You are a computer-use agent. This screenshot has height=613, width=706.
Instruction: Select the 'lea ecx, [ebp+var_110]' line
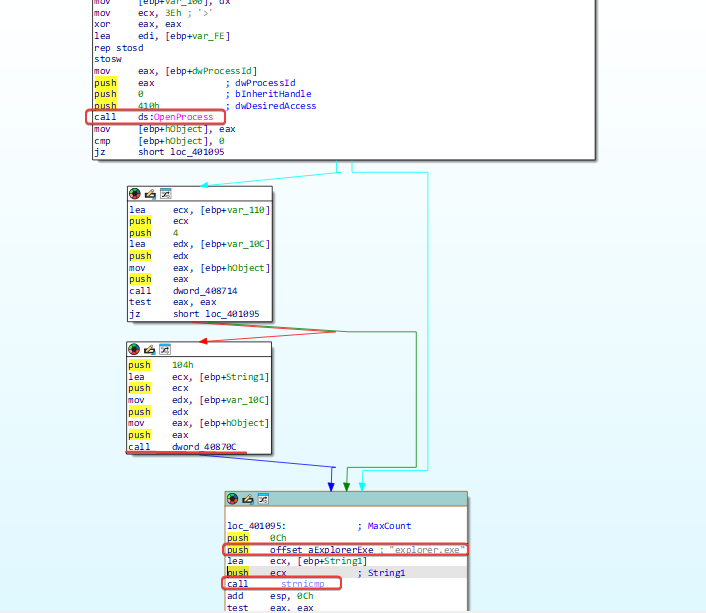199,210
